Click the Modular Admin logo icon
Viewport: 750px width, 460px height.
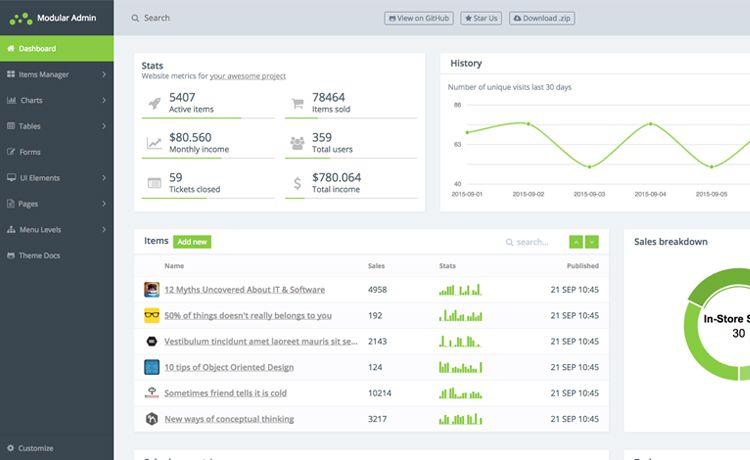tap(21, 19)
